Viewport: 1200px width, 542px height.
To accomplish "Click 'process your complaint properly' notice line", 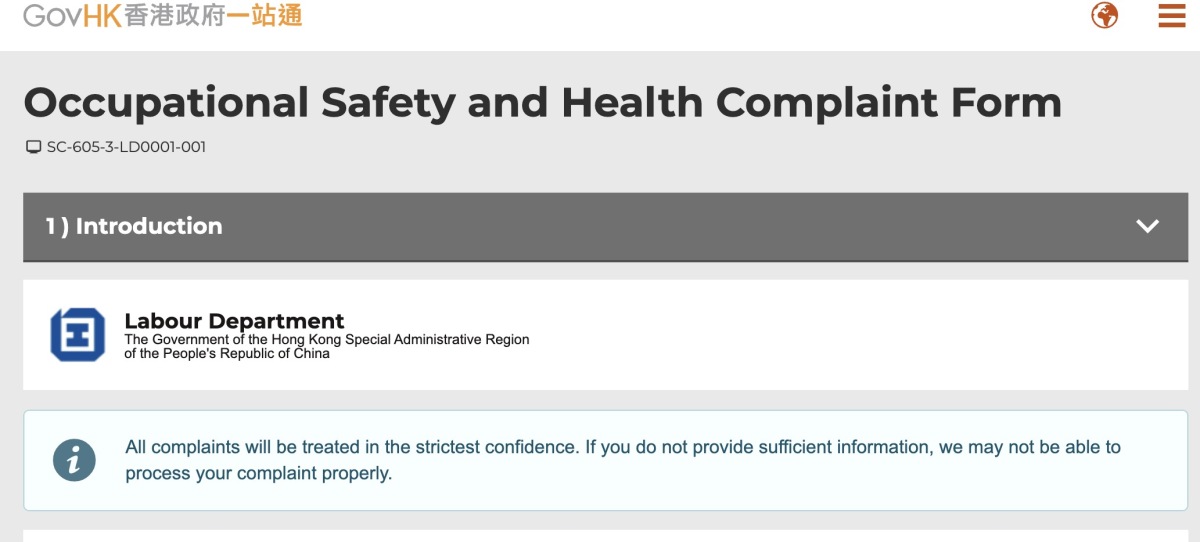I will click(x=259, y=473).
